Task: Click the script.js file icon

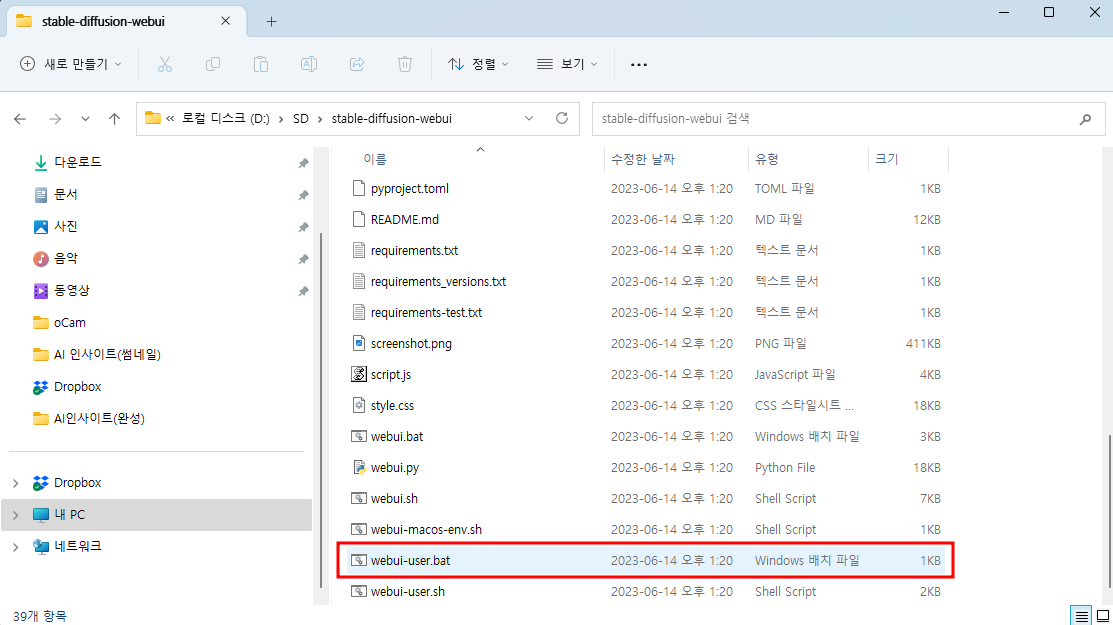Action: (359, 374)
